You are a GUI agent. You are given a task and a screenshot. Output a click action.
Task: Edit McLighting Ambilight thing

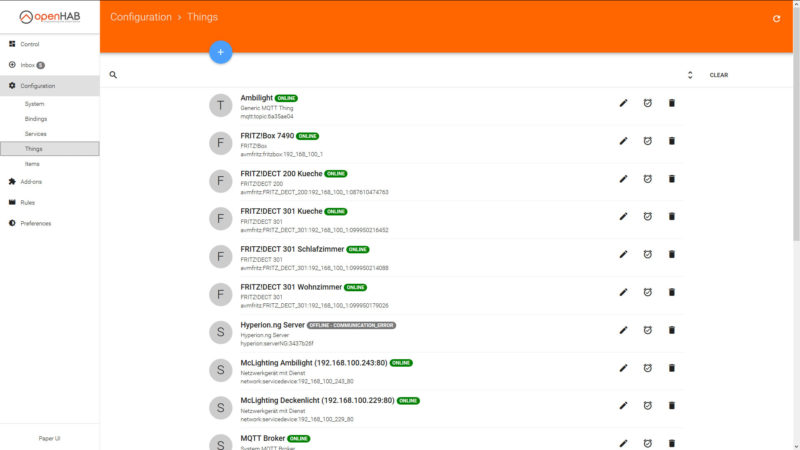(x=623, y=368)
